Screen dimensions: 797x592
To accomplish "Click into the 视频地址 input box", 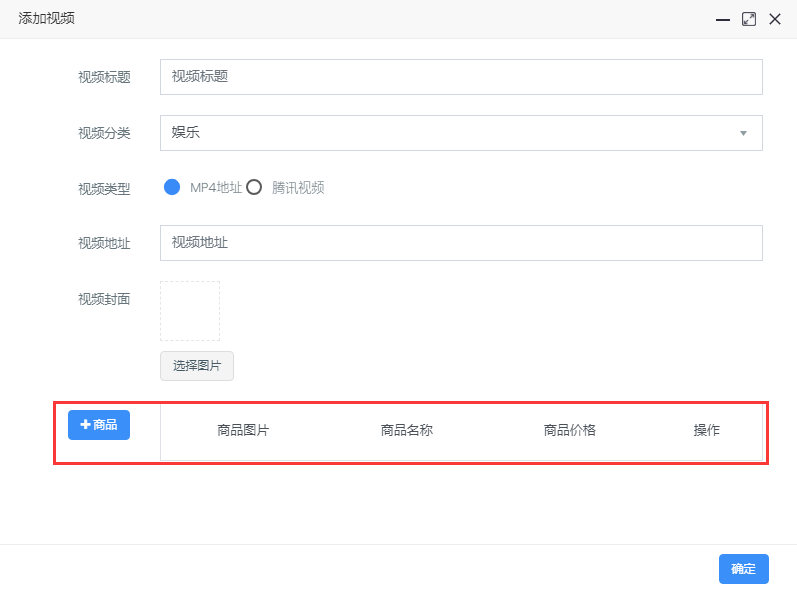I will [461, 243].
